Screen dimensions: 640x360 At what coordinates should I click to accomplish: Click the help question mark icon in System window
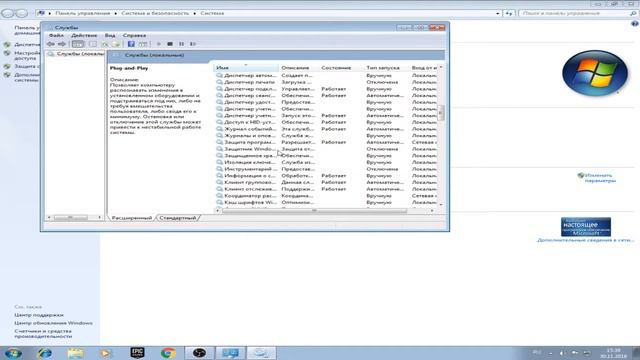pyautogui.click(x=635, y=24)
